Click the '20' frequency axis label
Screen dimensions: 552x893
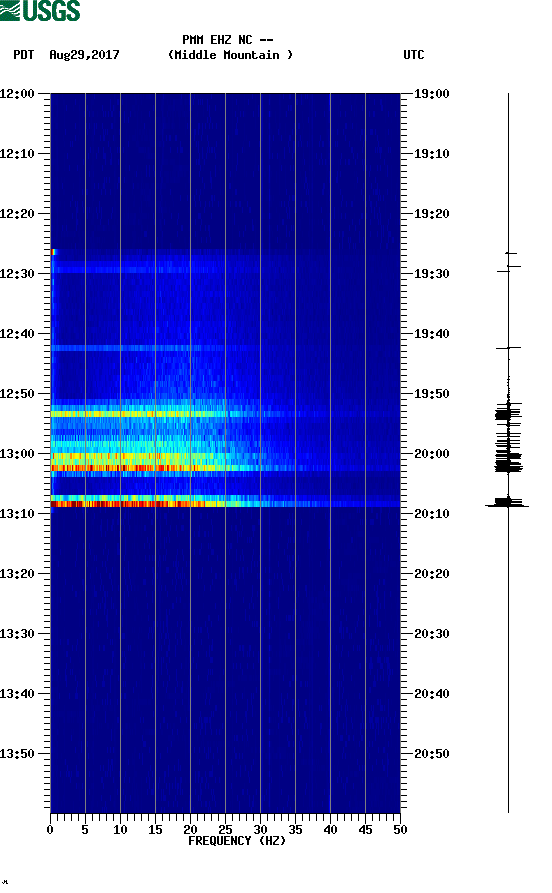[190, 830]
